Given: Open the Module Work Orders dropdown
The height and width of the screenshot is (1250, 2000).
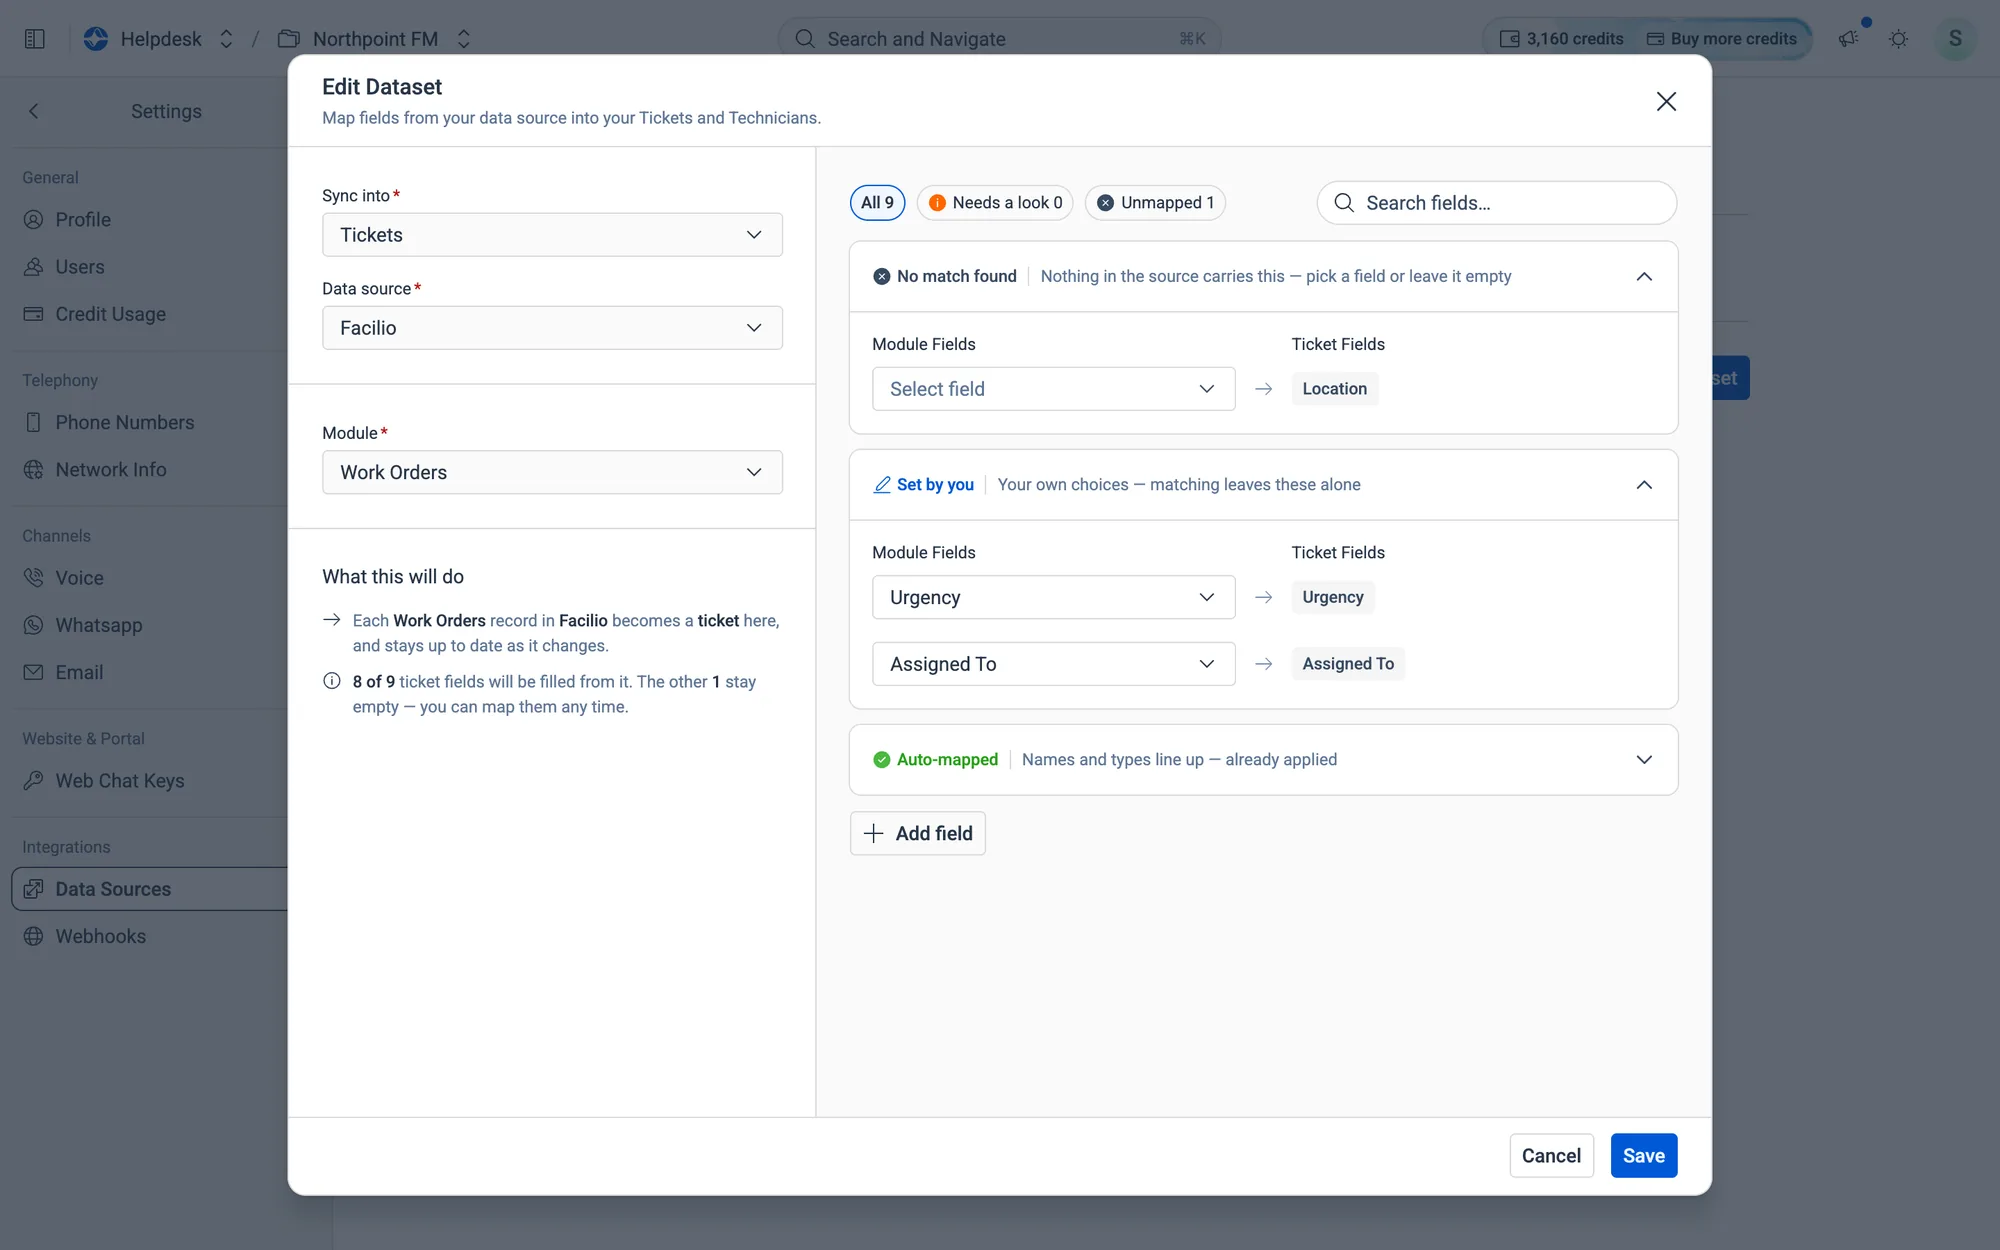Looking at the screenshot, I should pos(552,472).
